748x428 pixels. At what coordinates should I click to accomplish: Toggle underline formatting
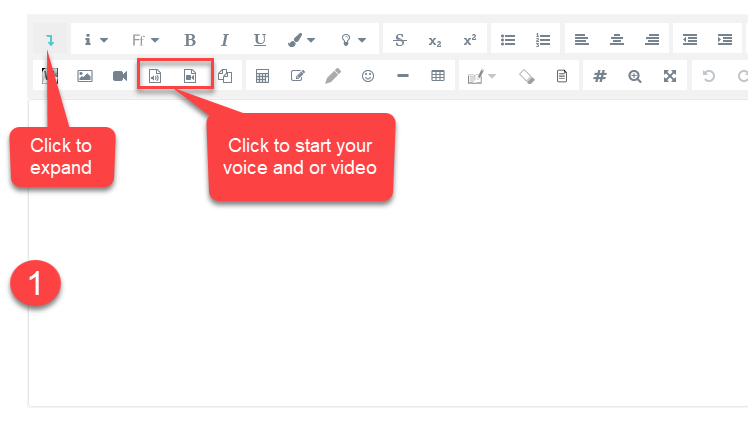click(260, 40)
